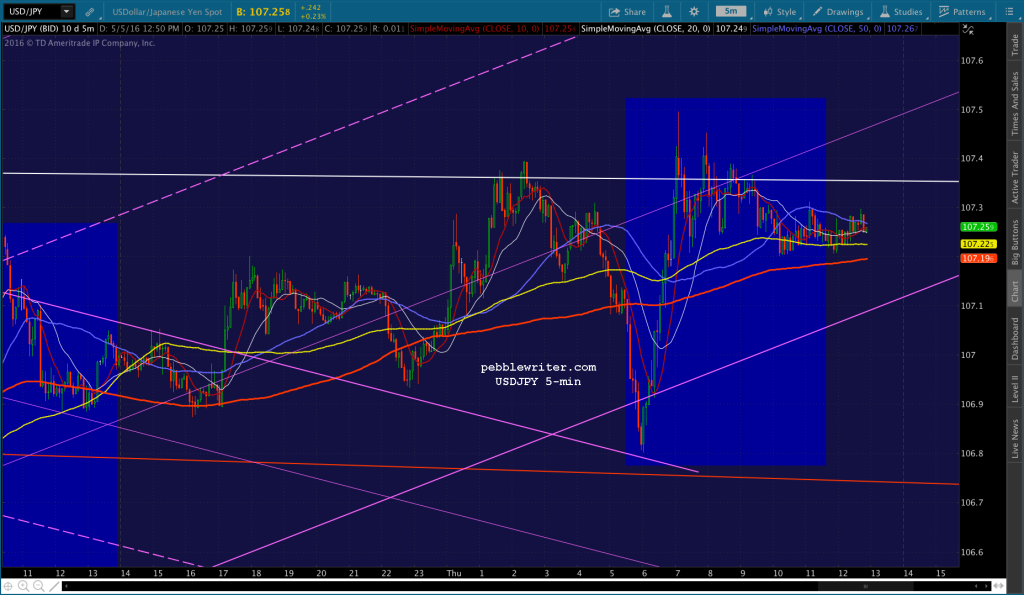Click USDollar/Japanese Yen Spot description
This screenshot has width=1024, height=595.
(x=167, y=12)
